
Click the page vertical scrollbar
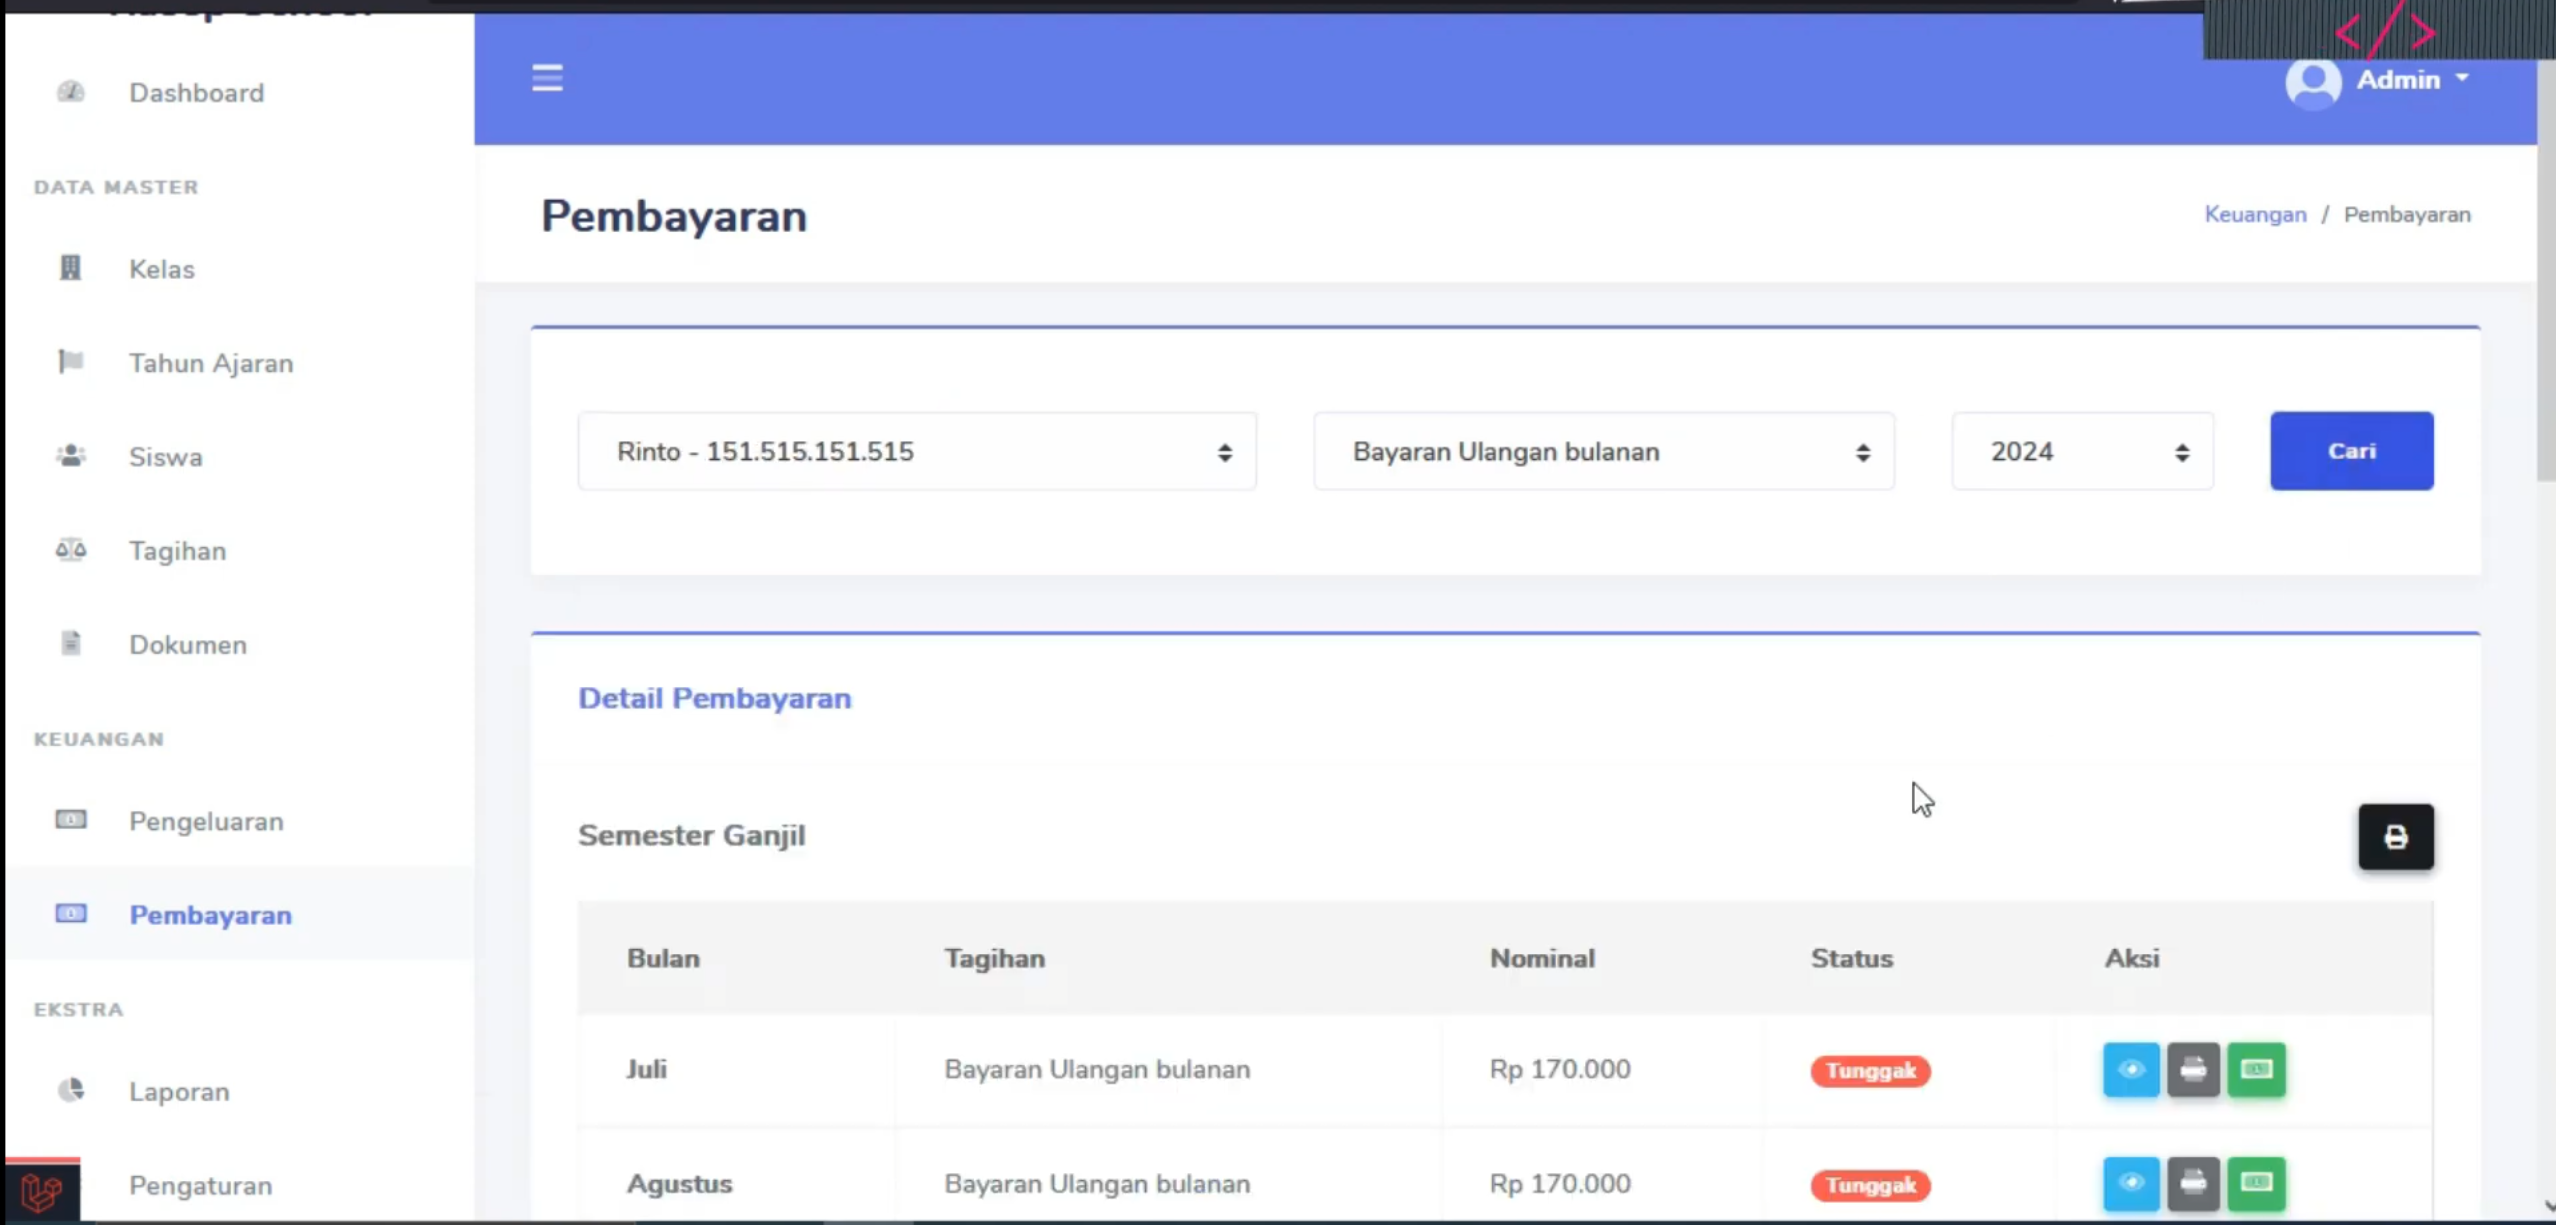[2546, 270]
